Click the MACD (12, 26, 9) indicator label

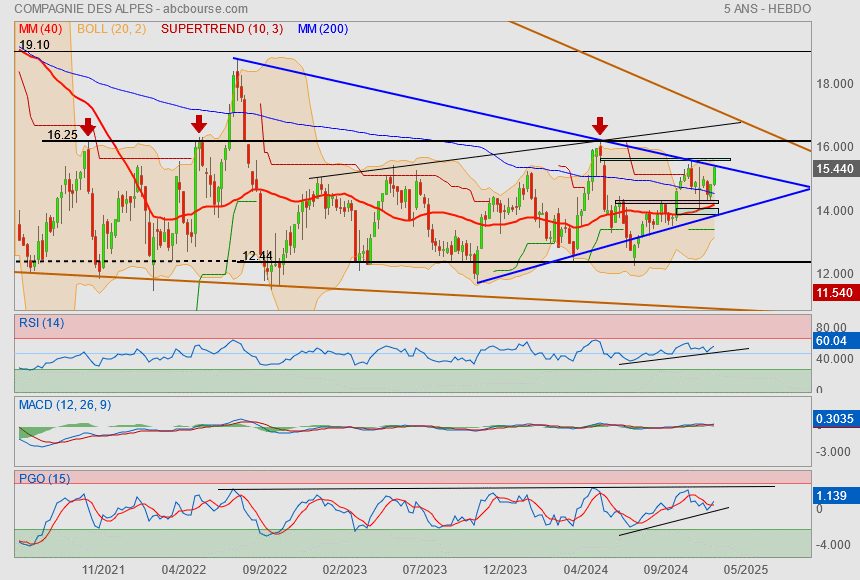[65, 405]
